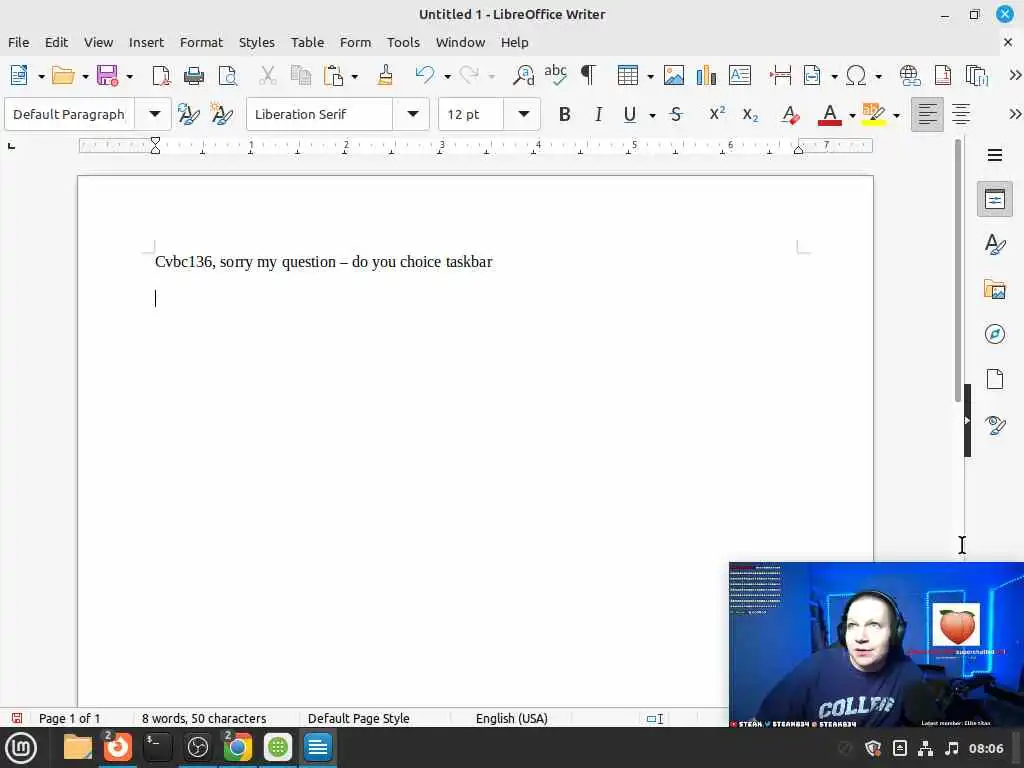The image size is (1024, 768).
Task: Insert a table using the table icon
Action: [628, 76]
